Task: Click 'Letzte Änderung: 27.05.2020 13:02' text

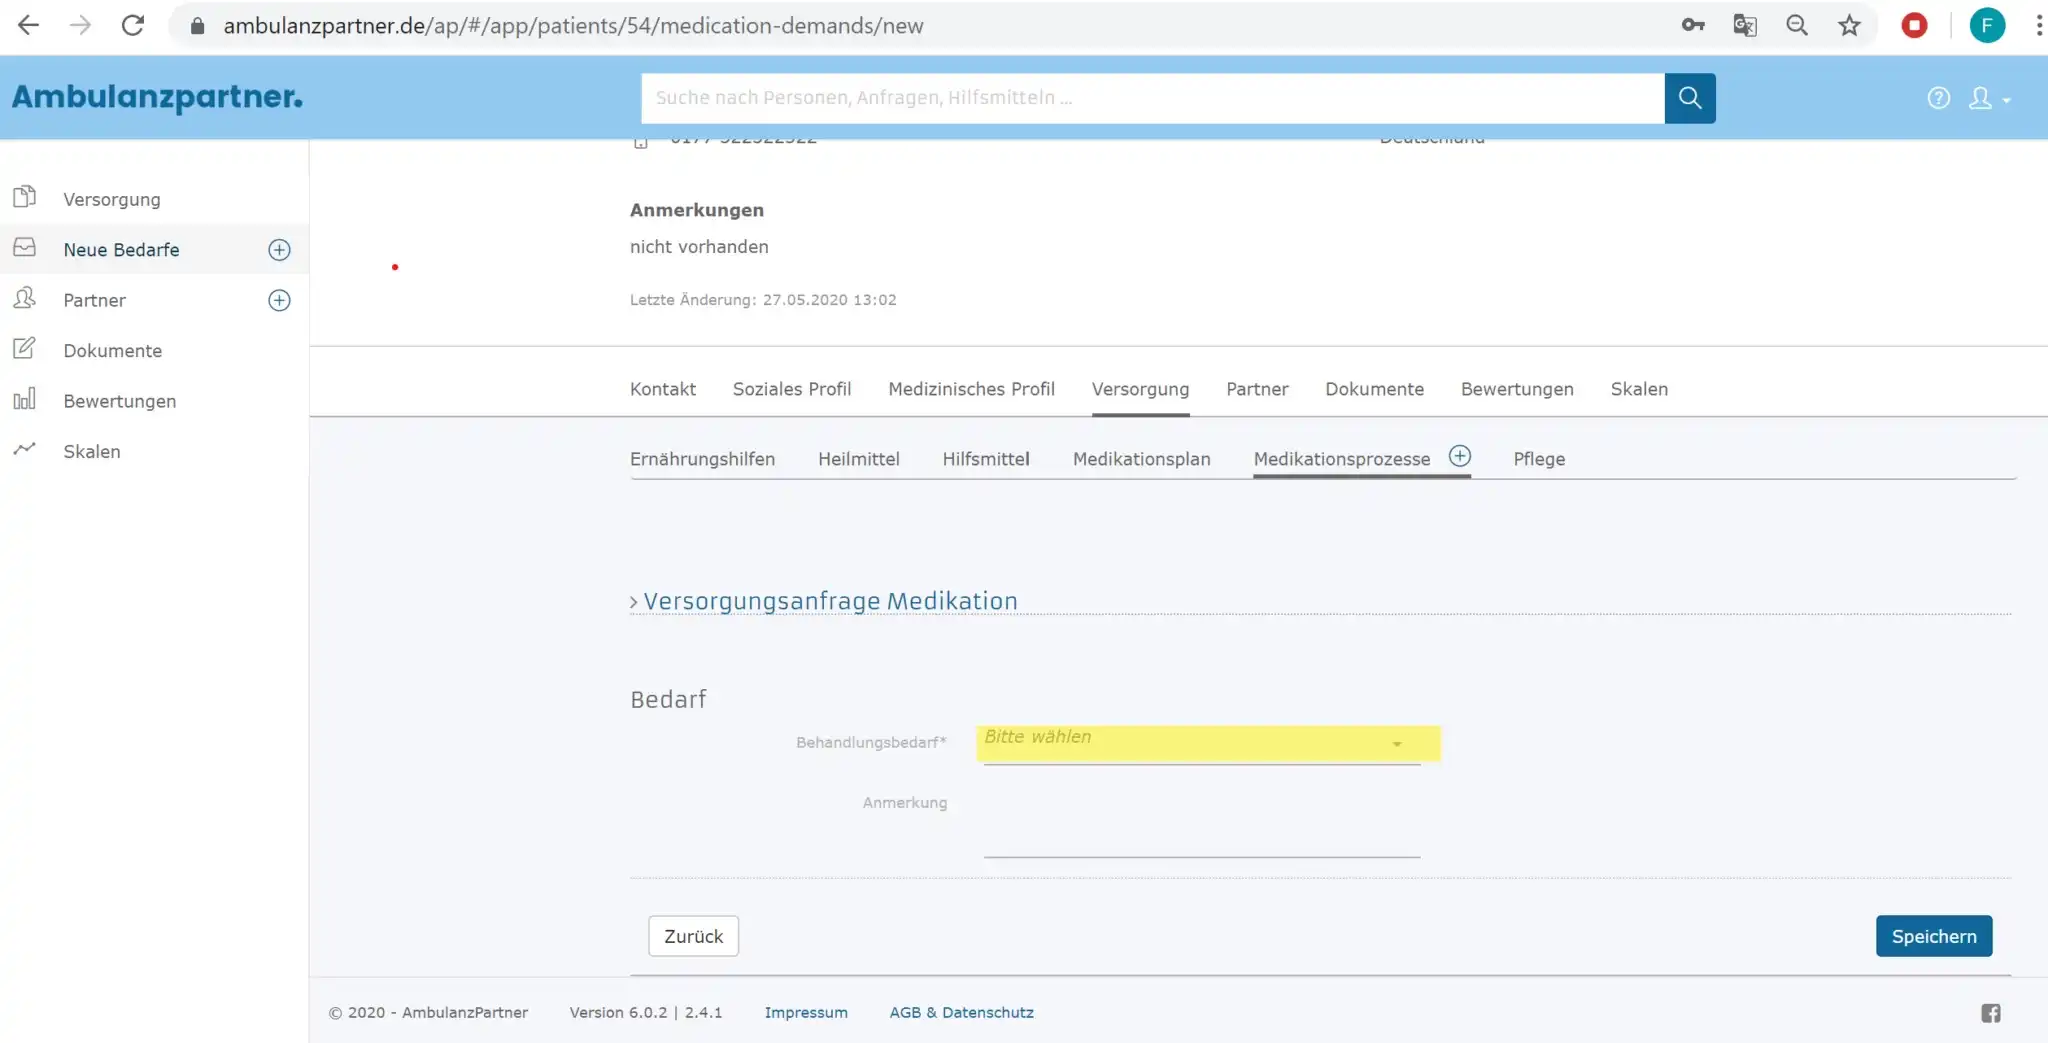Action: pyautogui.click(x=762, y=300)
